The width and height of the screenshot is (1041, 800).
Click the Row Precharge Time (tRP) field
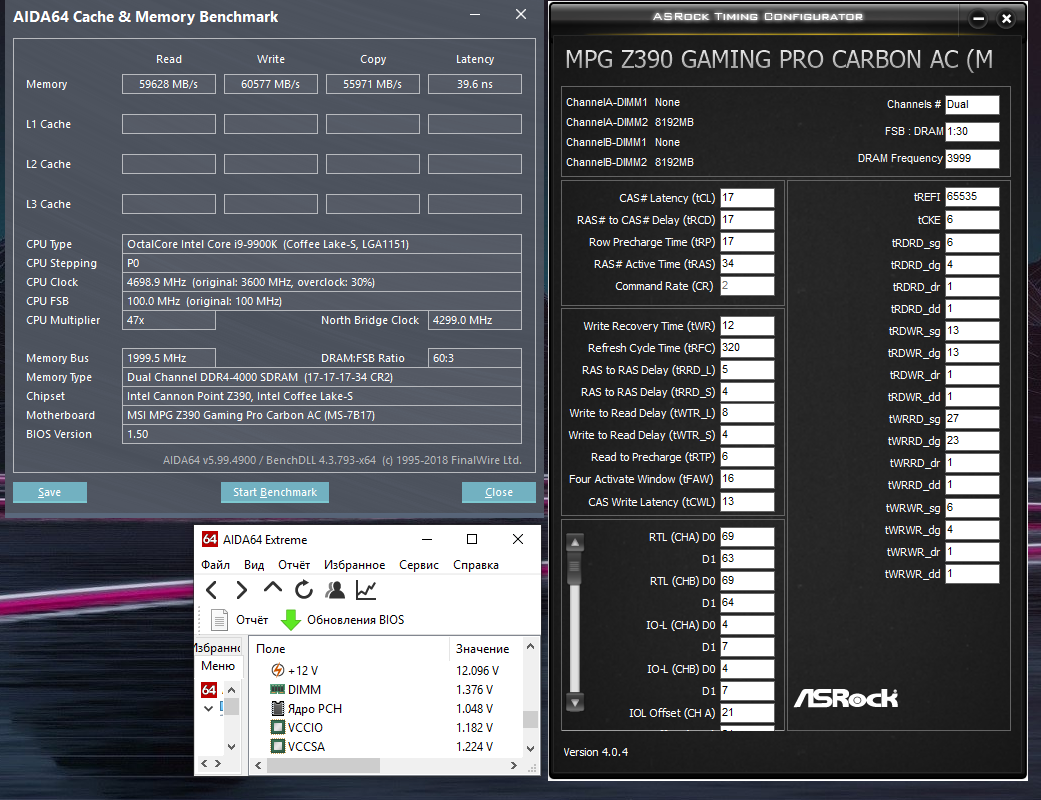pyautogui.click(x=747, y=242)
